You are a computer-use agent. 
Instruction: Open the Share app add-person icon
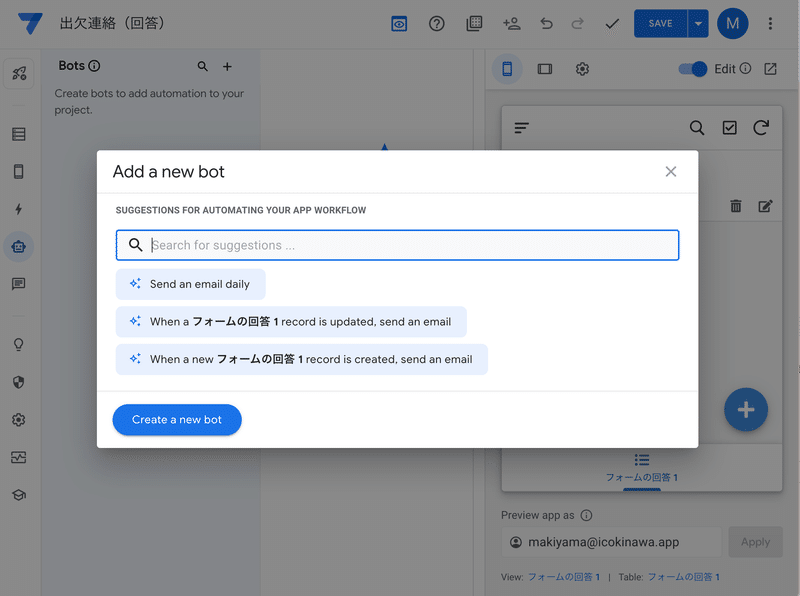pos(511,23)
